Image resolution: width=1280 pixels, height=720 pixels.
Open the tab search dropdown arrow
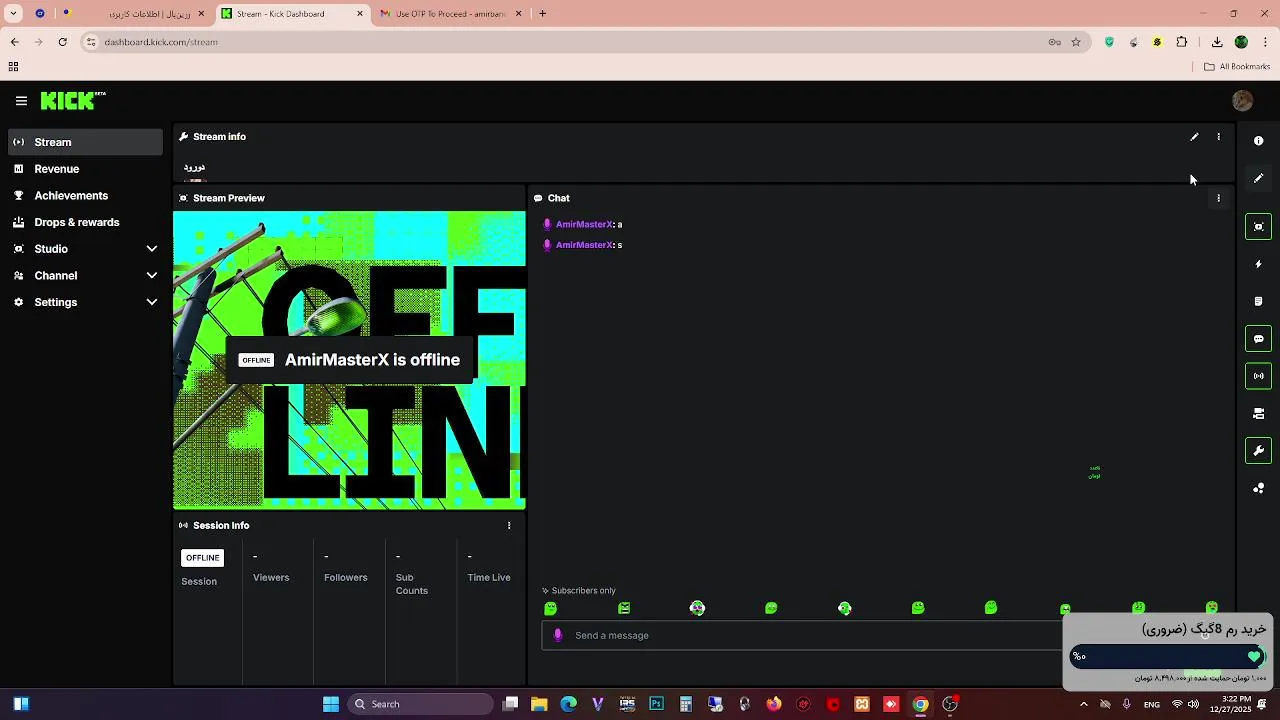(x=13, y=14)
